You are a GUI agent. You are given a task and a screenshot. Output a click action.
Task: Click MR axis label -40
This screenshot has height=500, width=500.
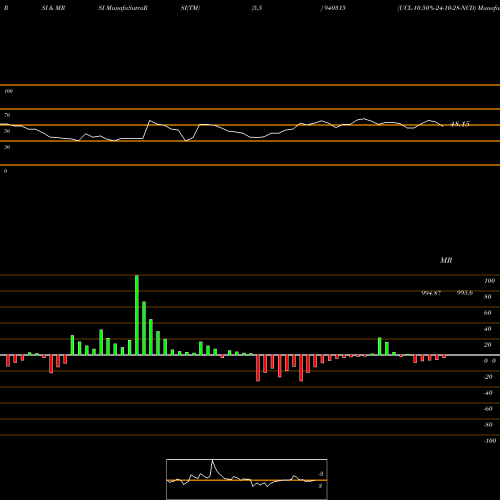(488, 393)
